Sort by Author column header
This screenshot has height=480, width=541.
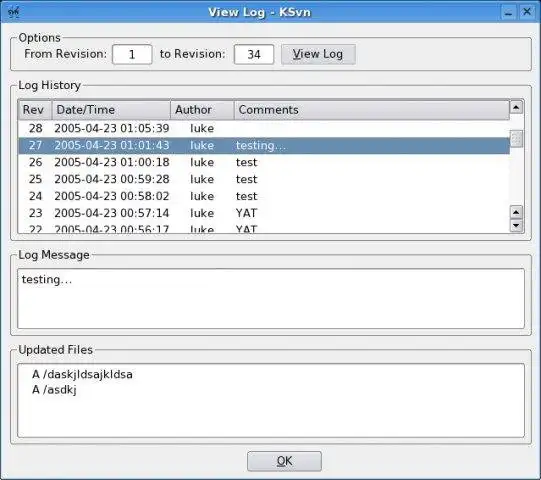(202, 110)
